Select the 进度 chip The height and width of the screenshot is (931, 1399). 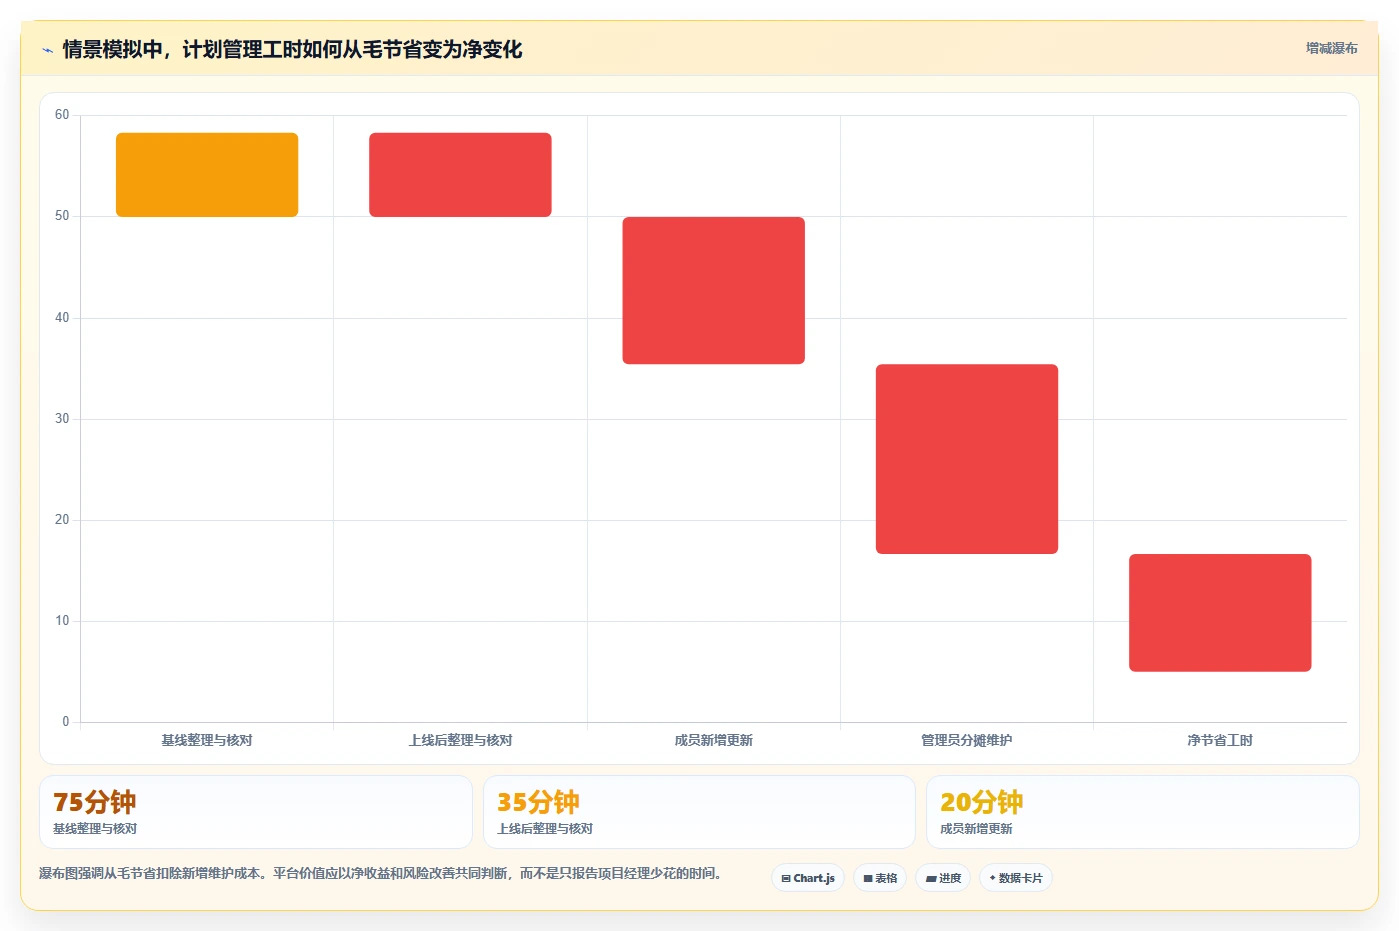pyautogui.click(x=943, y=878)
